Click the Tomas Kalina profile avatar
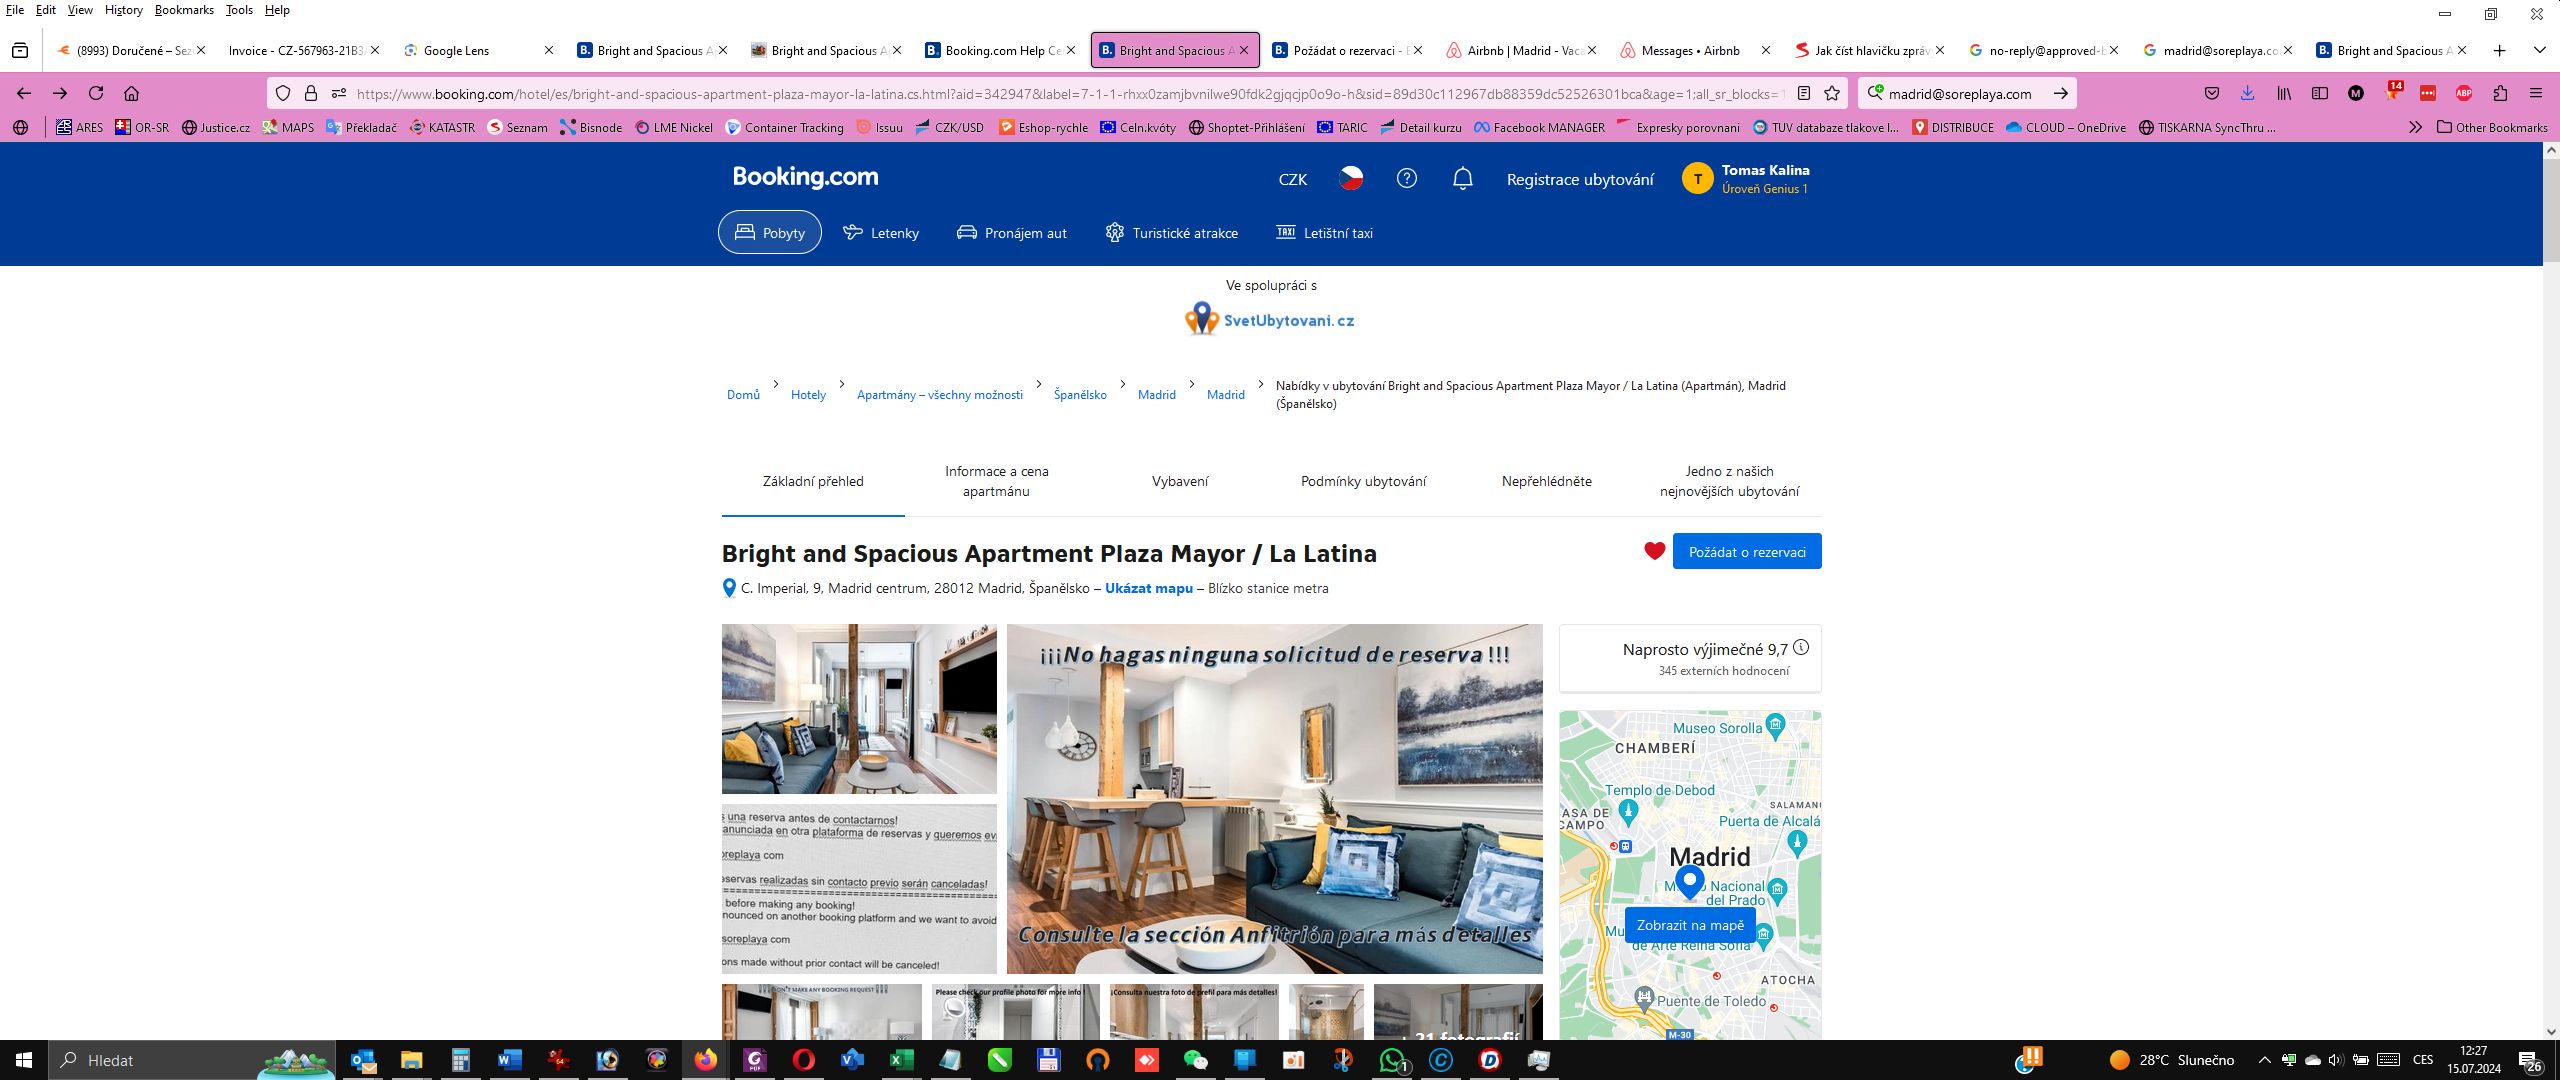The image size is (2560, 1080). (1697, 179)
